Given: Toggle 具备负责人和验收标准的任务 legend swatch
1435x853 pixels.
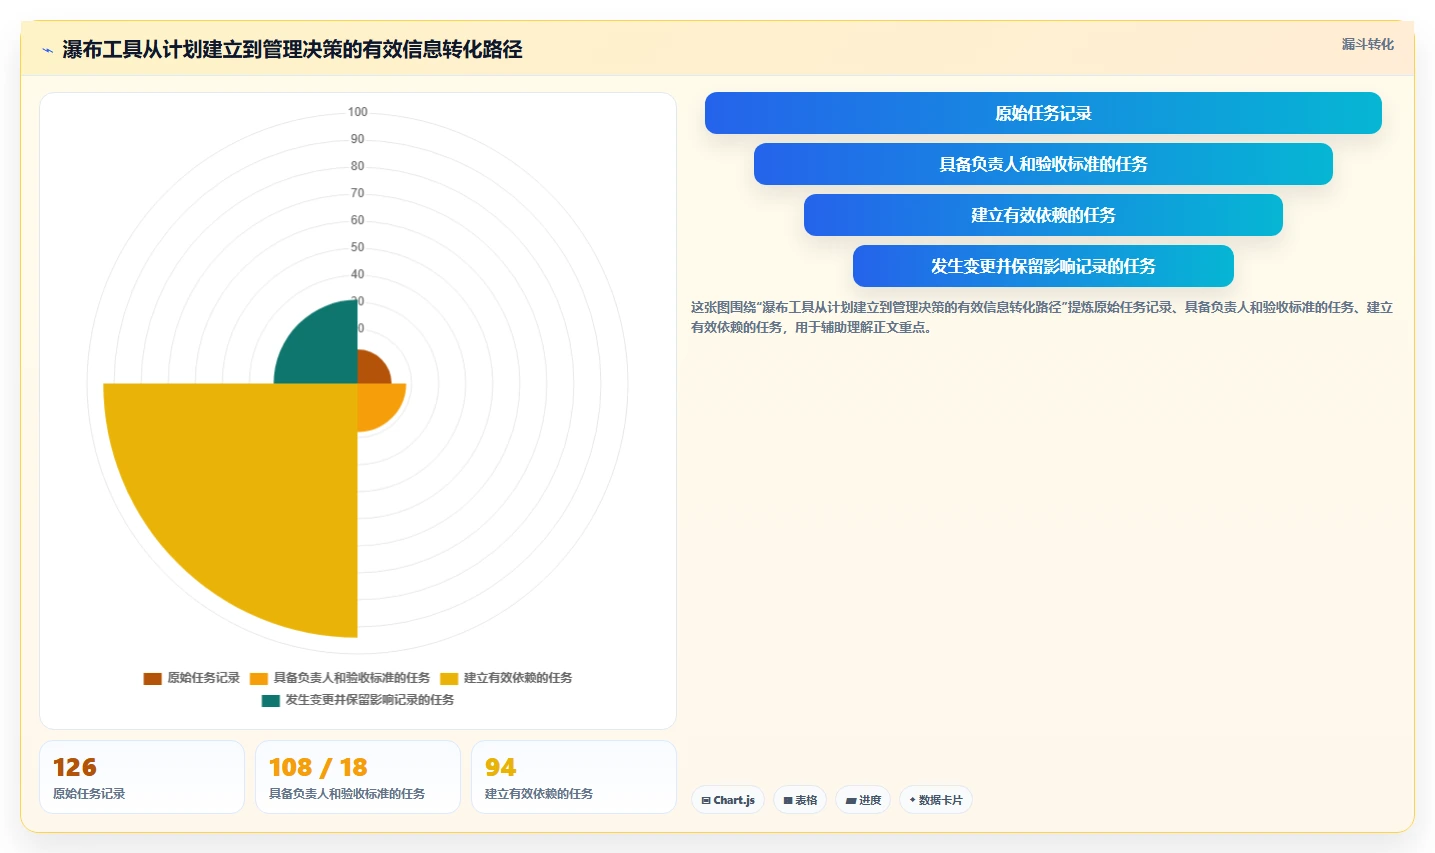Looking at the screenshot, I should [x=259, y=678].
